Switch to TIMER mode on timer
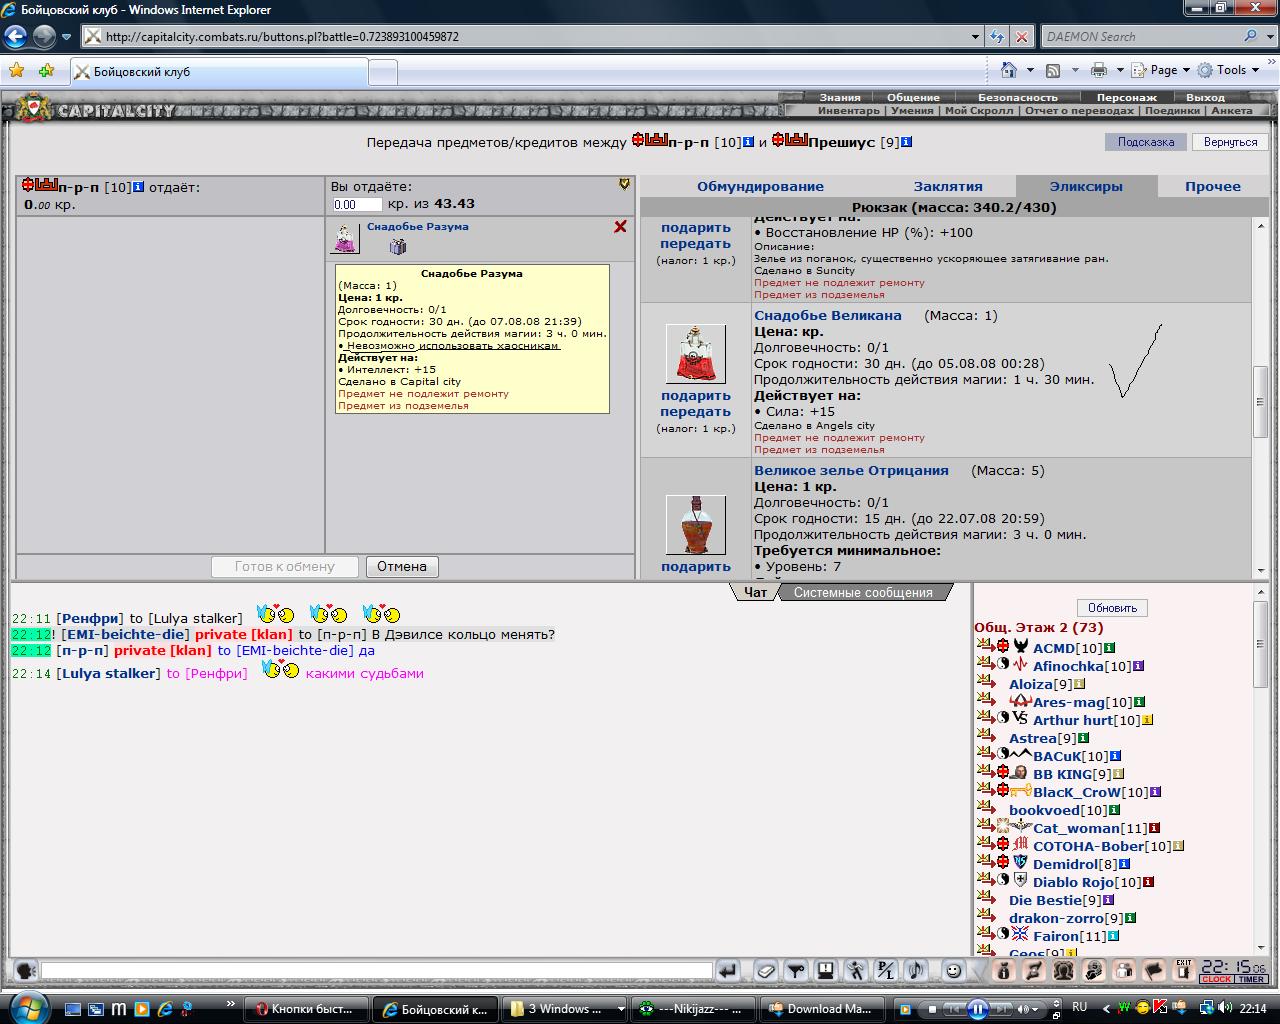Image resolution: width=1280 pixels, height=1024 pixels. 1250,979
